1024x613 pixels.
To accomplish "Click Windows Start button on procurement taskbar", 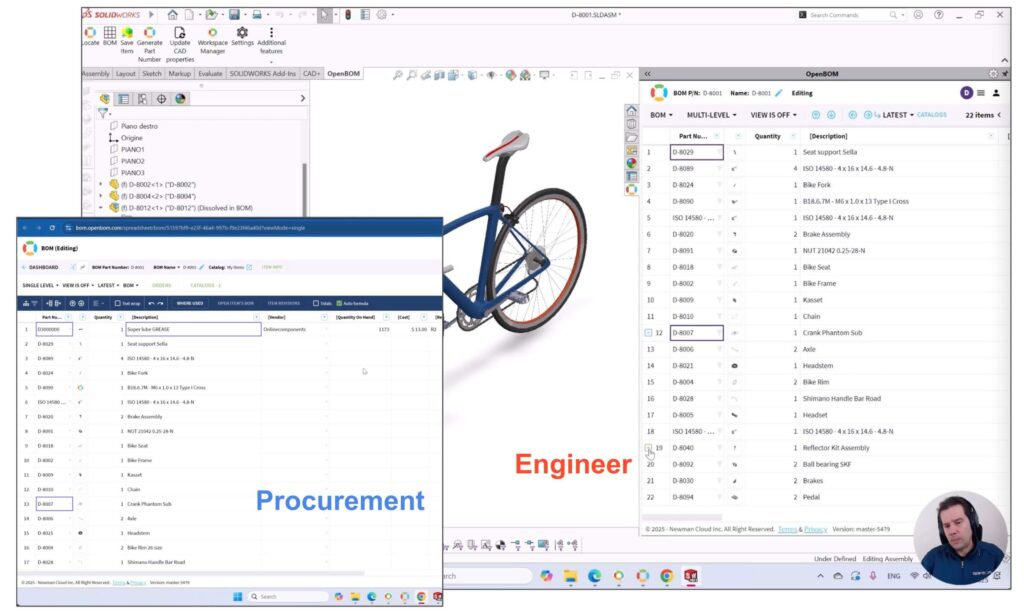I will pyautogui.click(x=238, y=597).
